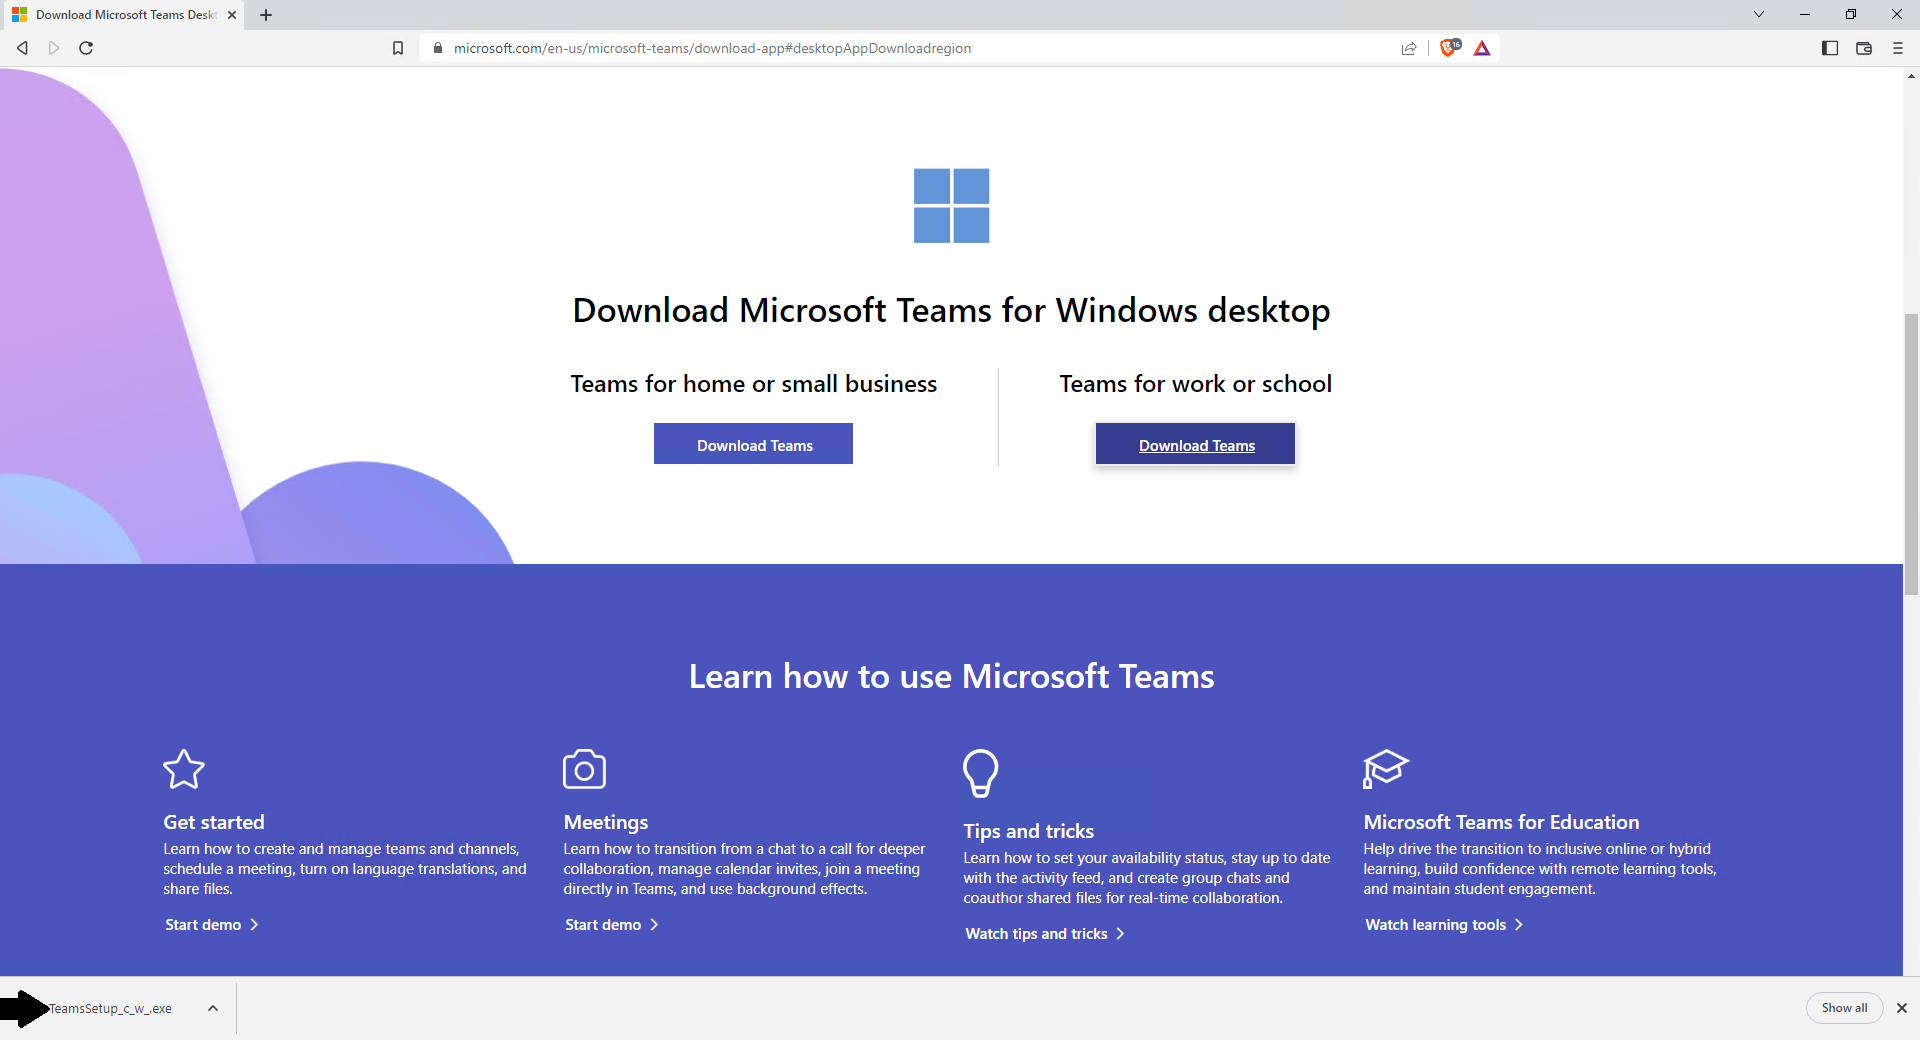The height and width of the screenshot is (1040, 1920).
Task: Click the address bar URL
Action: [712, 48]
